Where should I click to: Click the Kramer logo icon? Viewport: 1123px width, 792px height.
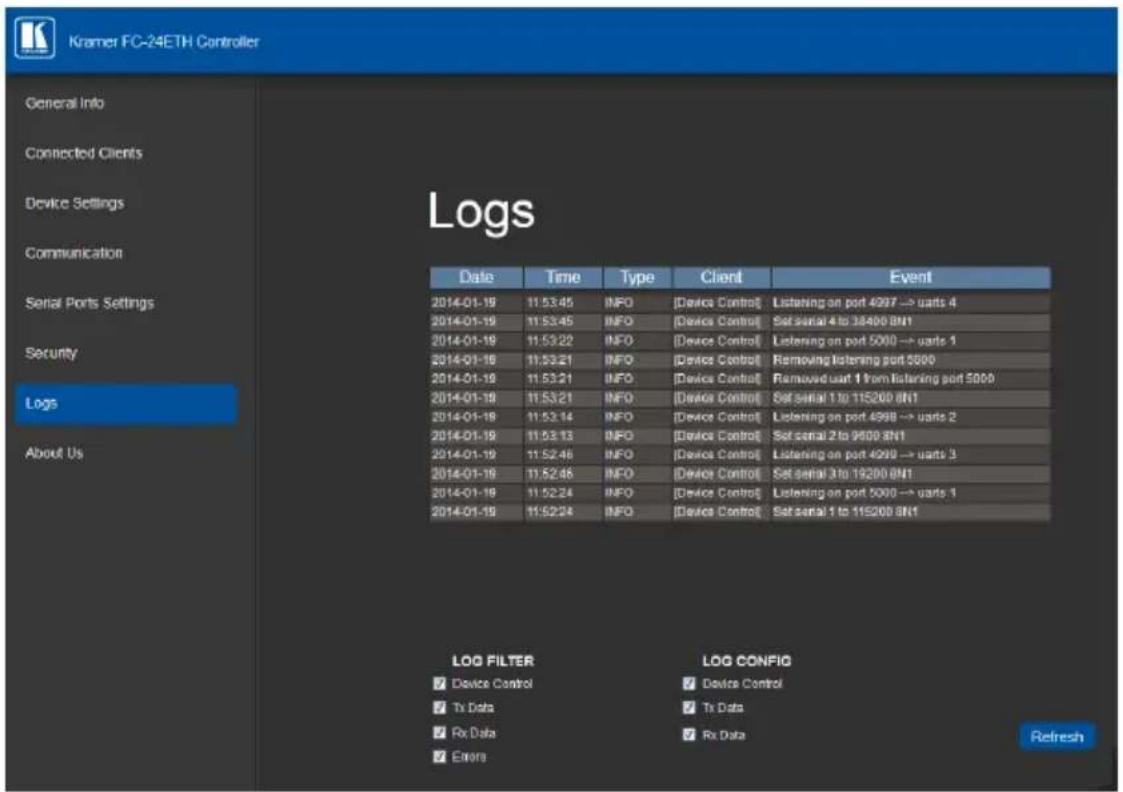[34, 39]
